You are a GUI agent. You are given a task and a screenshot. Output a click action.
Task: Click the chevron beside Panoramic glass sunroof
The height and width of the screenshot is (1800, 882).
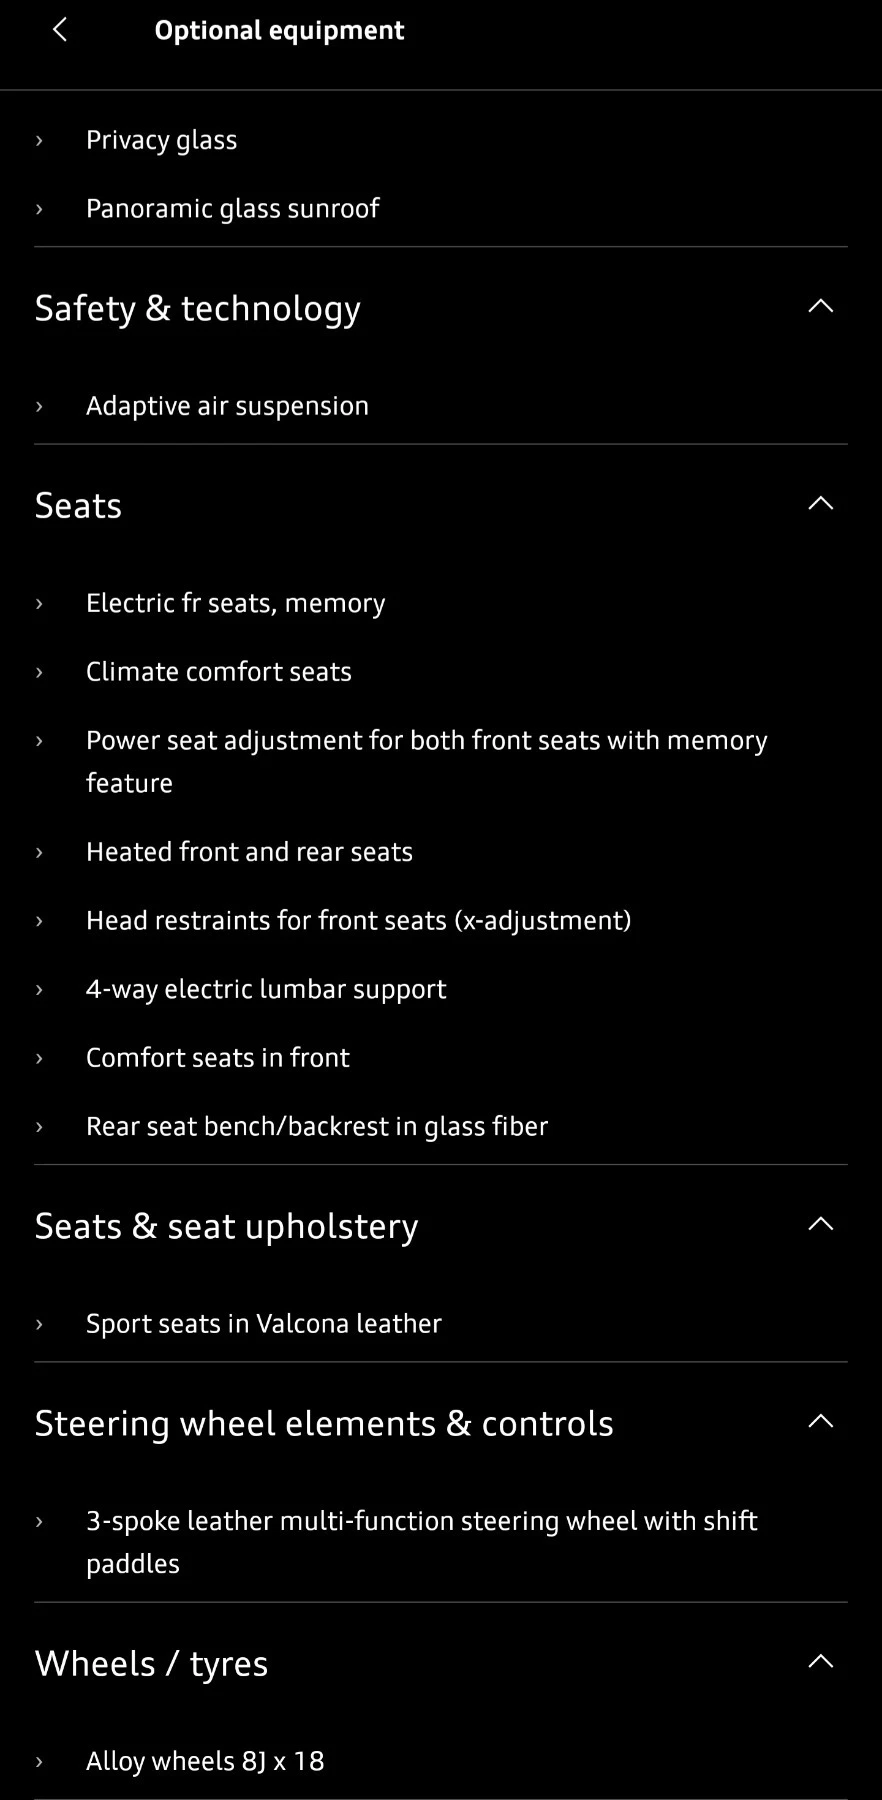point(39,208)
